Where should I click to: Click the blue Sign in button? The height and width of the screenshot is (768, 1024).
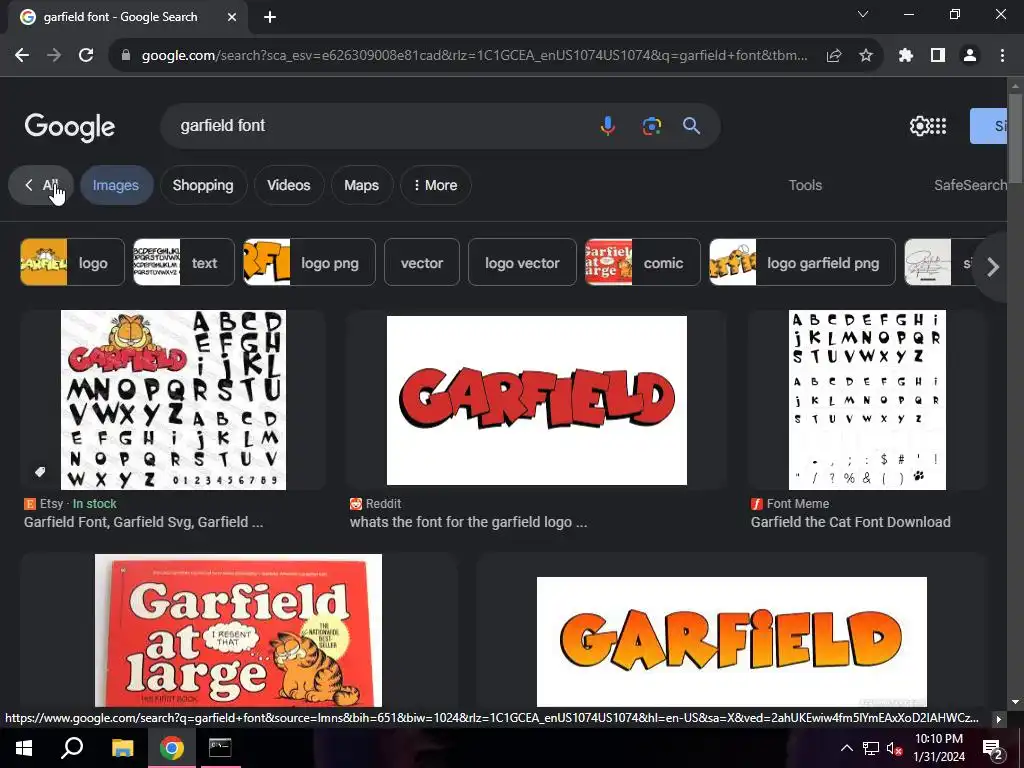(988, 126)
